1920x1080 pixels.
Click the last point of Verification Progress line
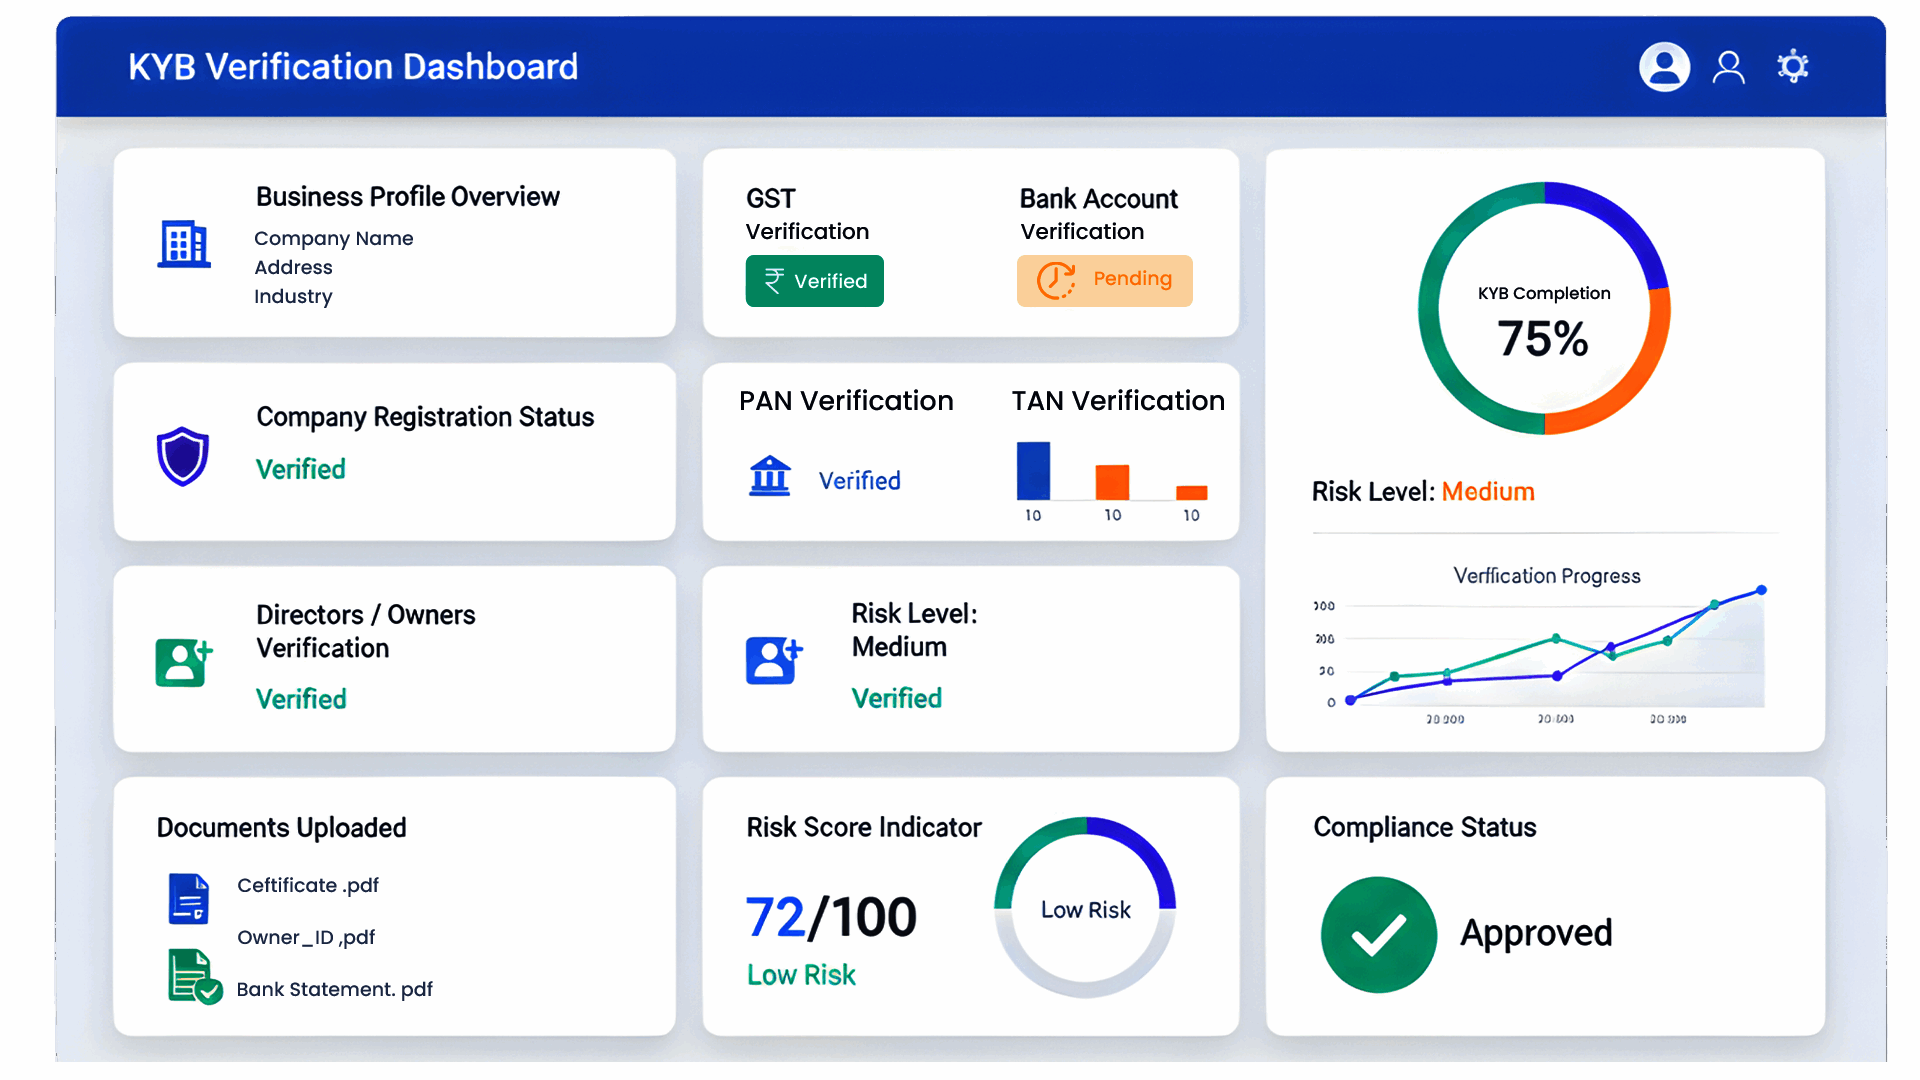[x=1761, y=590]
